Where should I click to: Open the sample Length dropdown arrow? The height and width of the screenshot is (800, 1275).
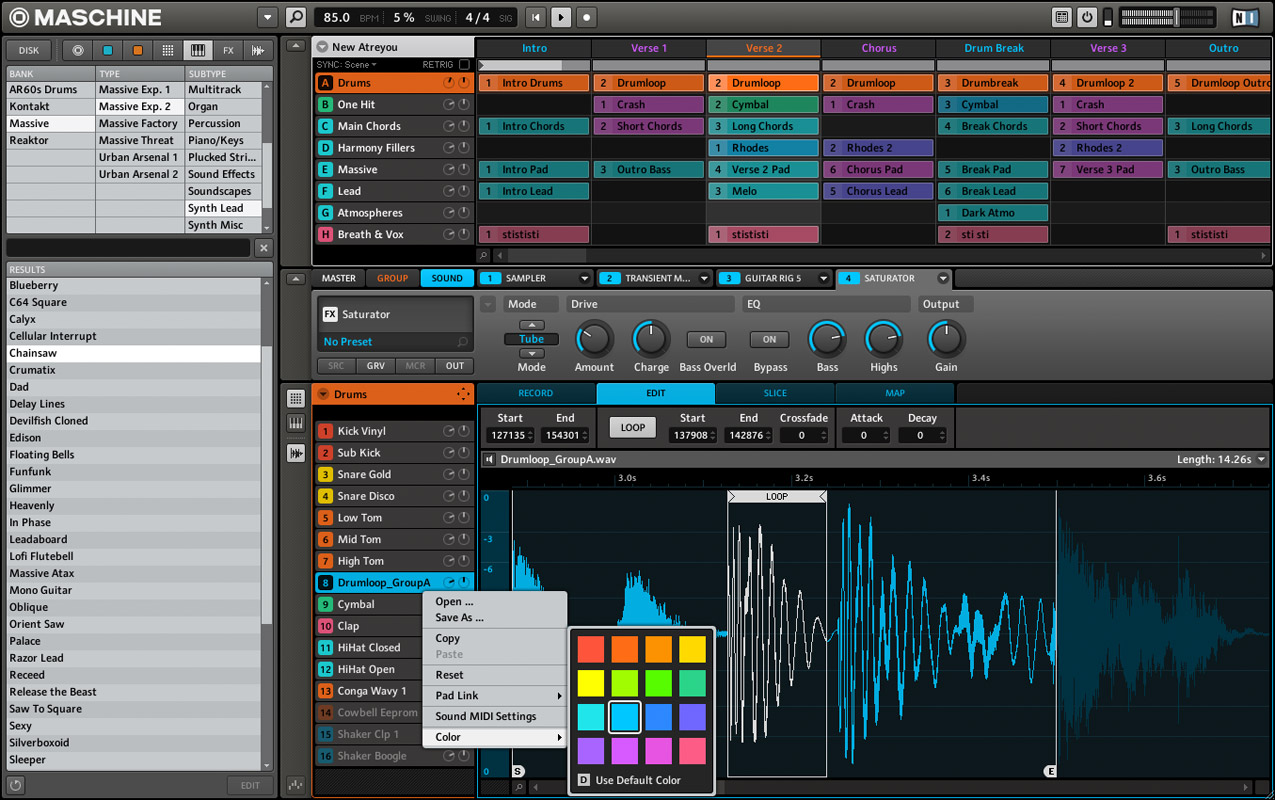(x=1261, y=460)
